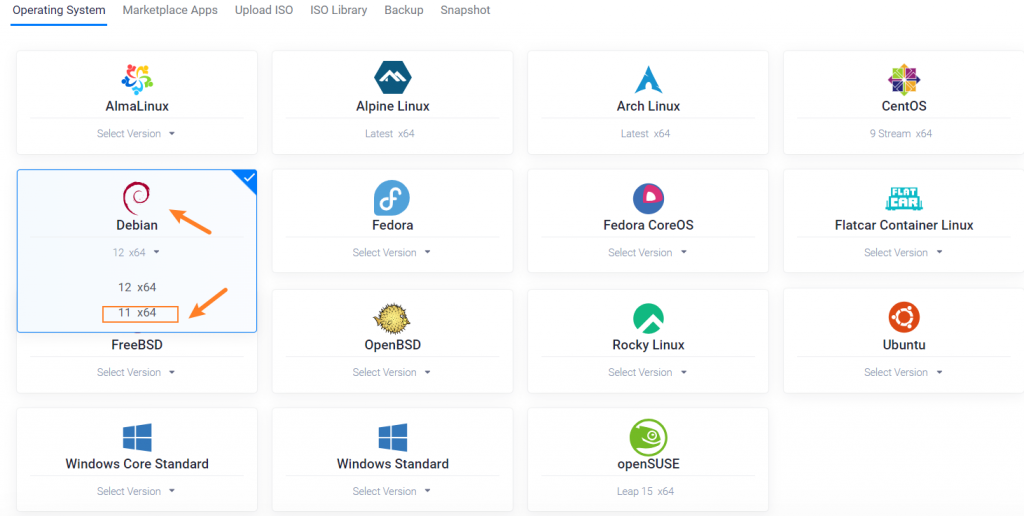Screen dimensions: 1024x516
Task: Go to the ISO Library tab
Action: click(x=338, y=10)
